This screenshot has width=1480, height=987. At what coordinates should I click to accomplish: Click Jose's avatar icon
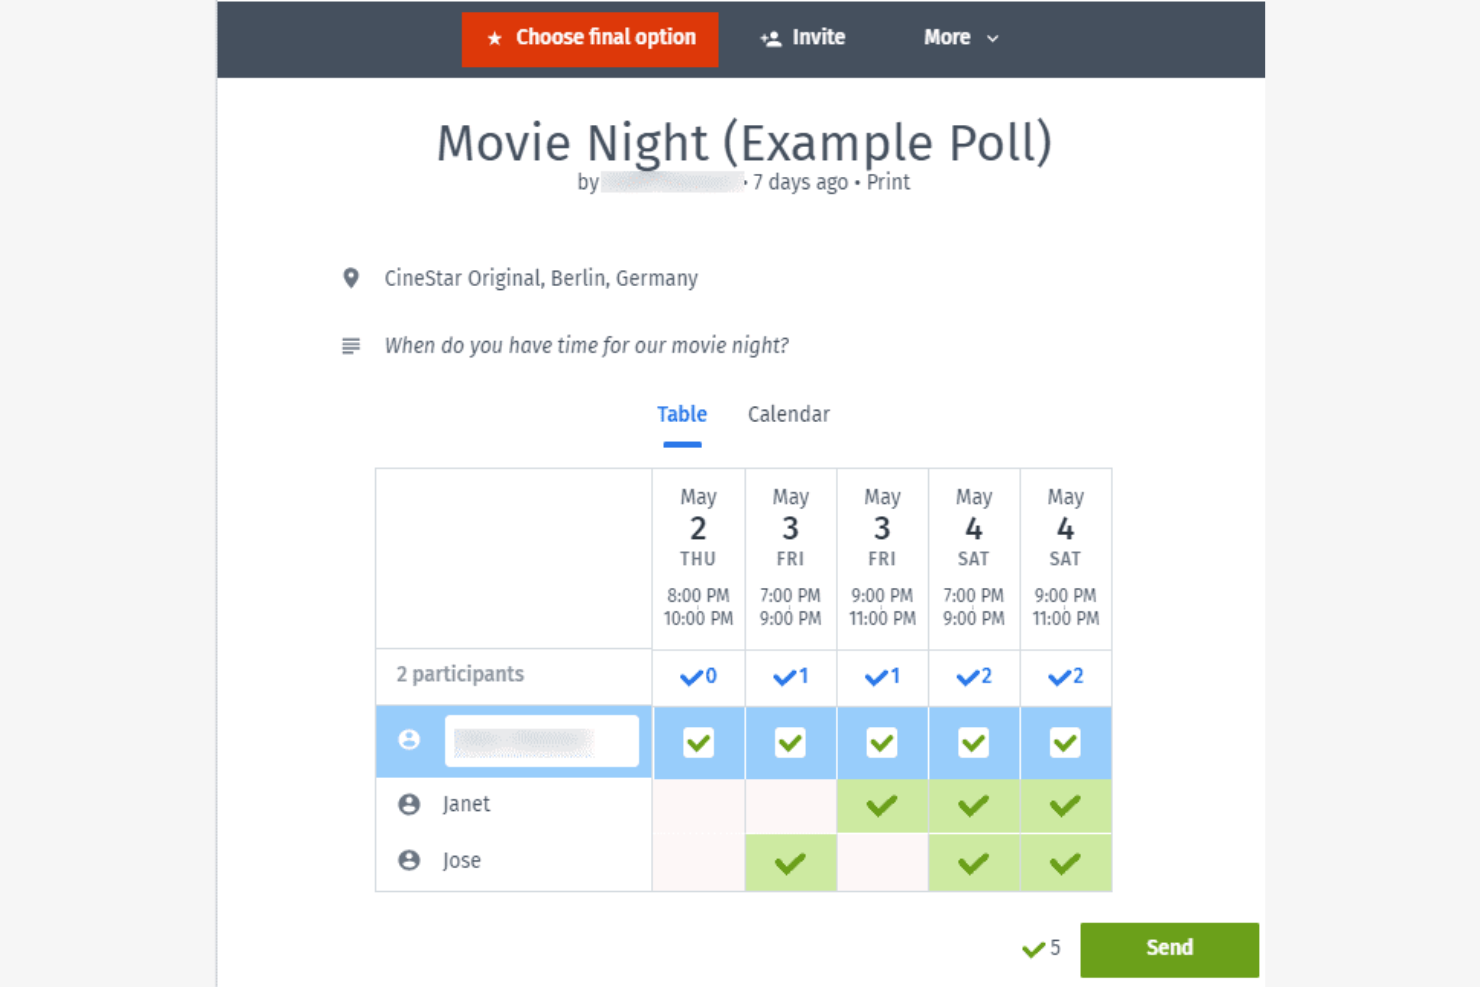pos(409,860)
